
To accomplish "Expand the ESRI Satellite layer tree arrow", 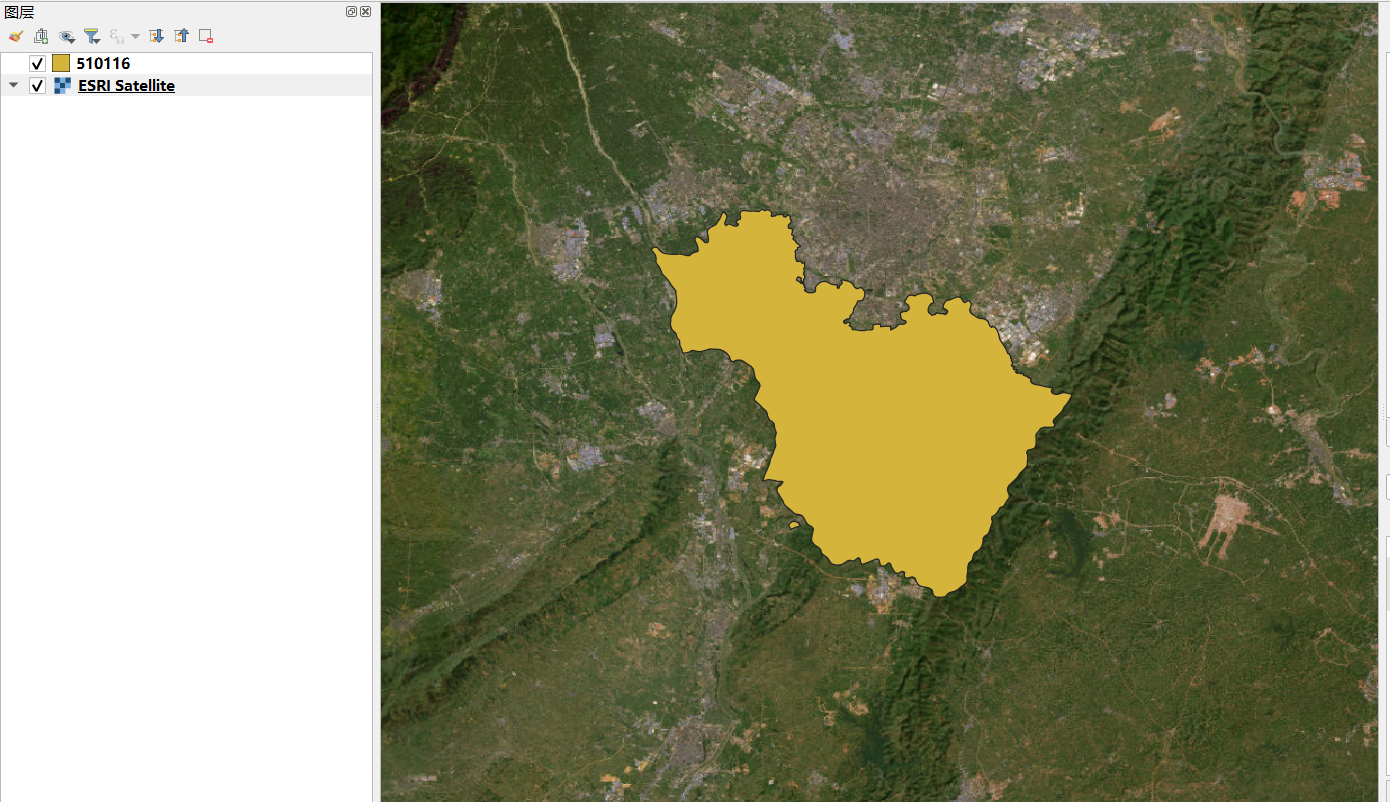I will [13, 86].
